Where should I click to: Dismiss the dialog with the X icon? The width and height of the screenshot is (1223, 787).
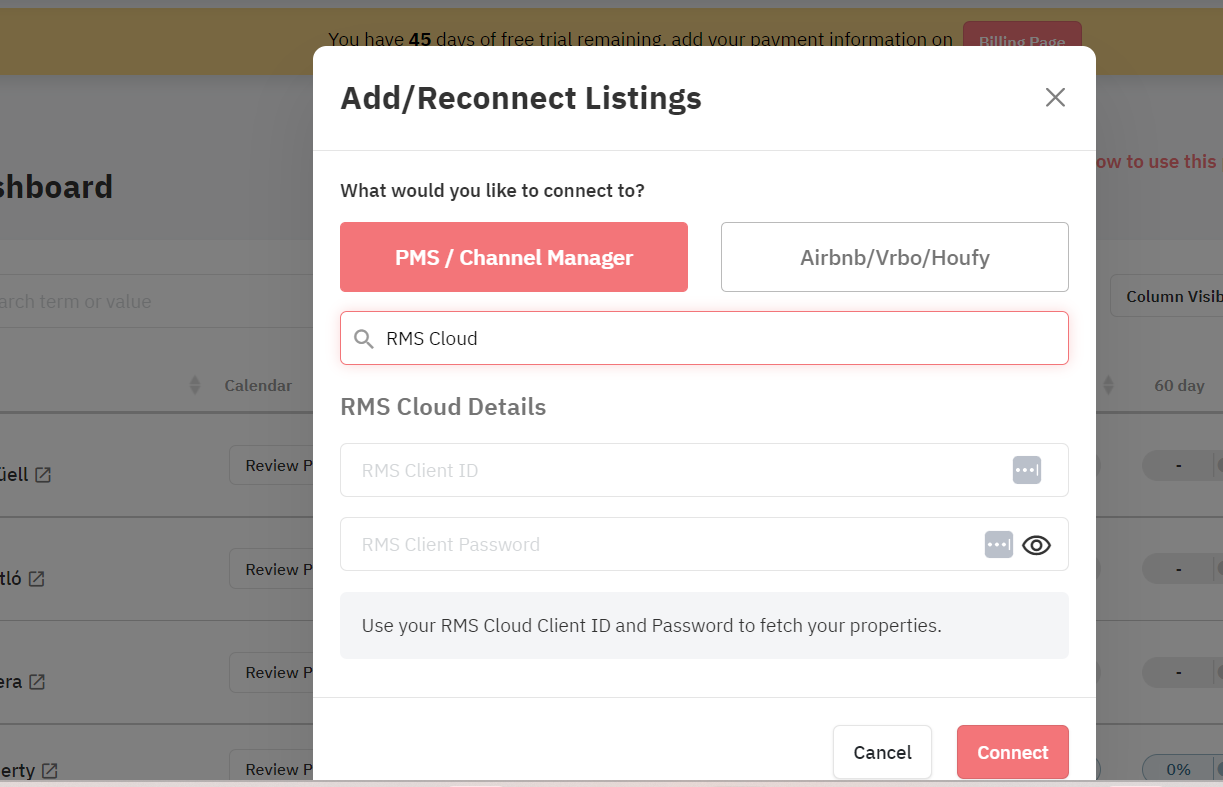[x=1055, y=97]
